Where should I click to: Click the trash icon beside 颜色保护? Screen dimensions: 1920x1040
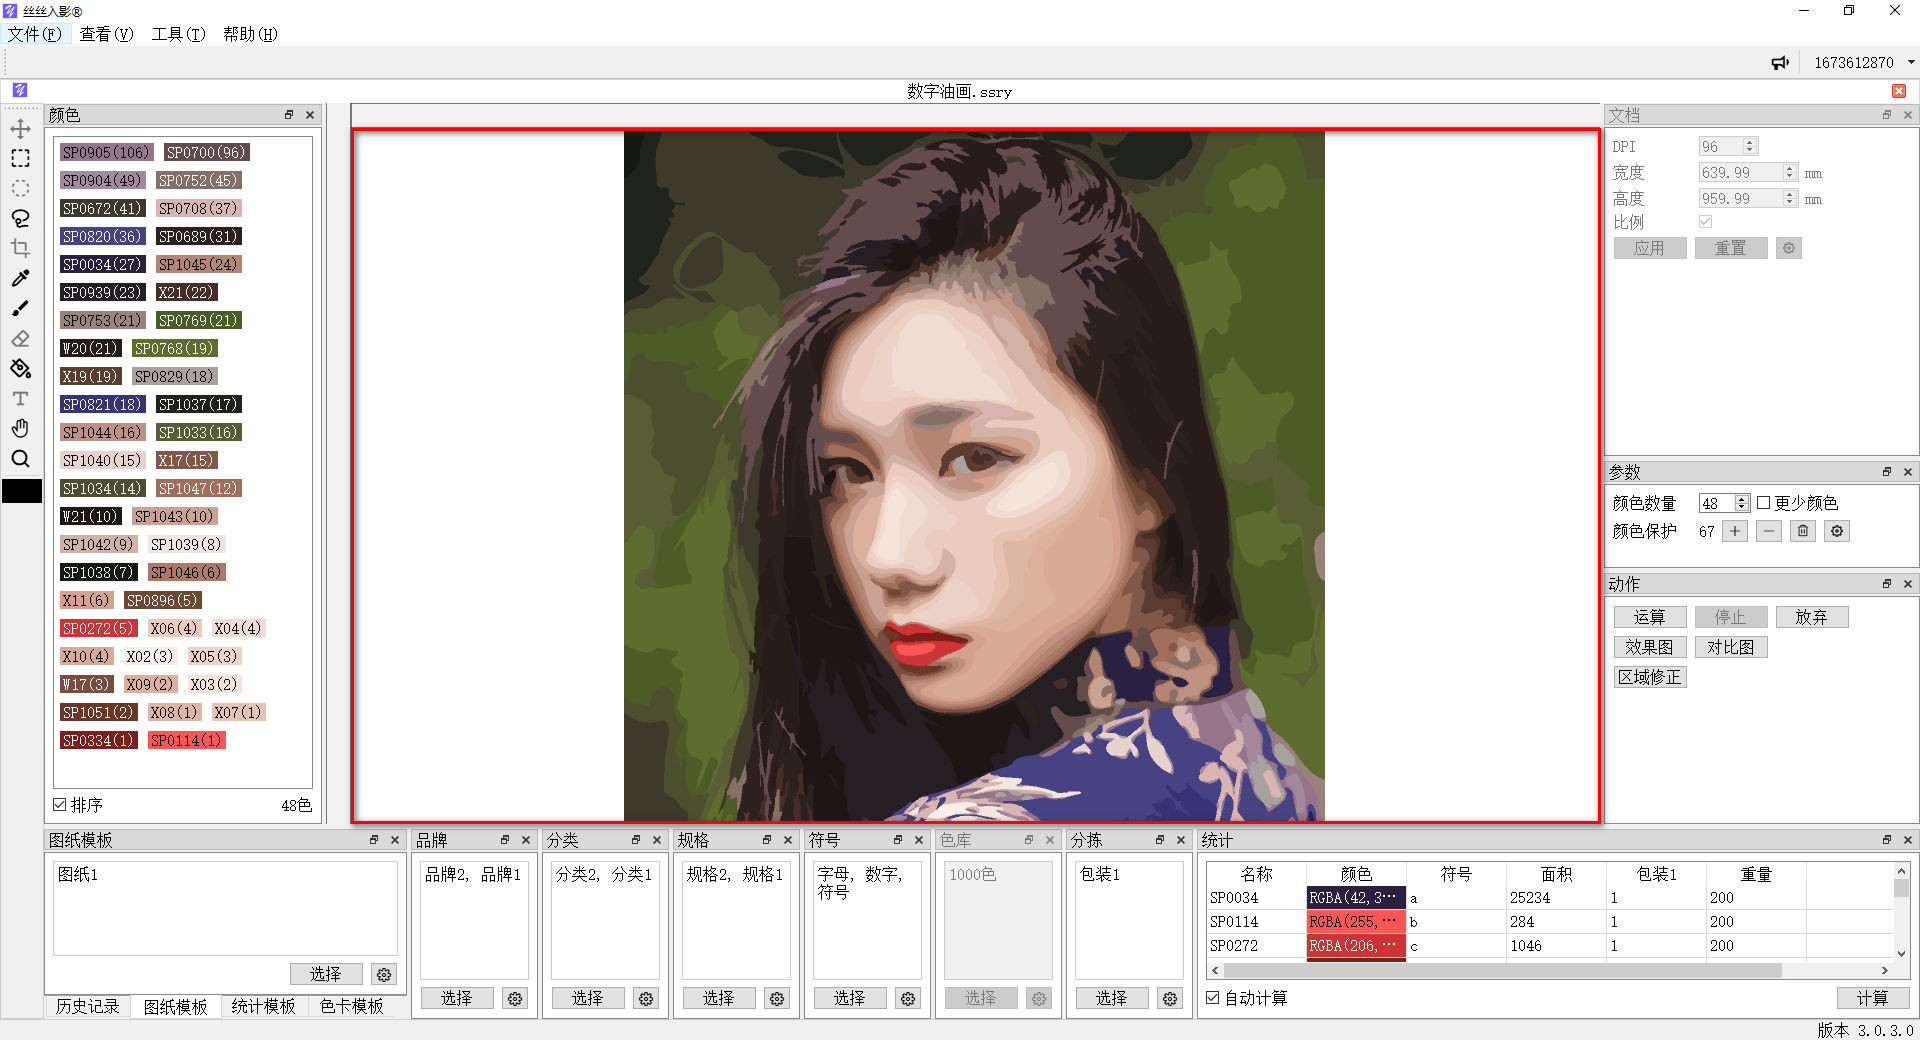pyautogui.click(x=1802, y=531)
